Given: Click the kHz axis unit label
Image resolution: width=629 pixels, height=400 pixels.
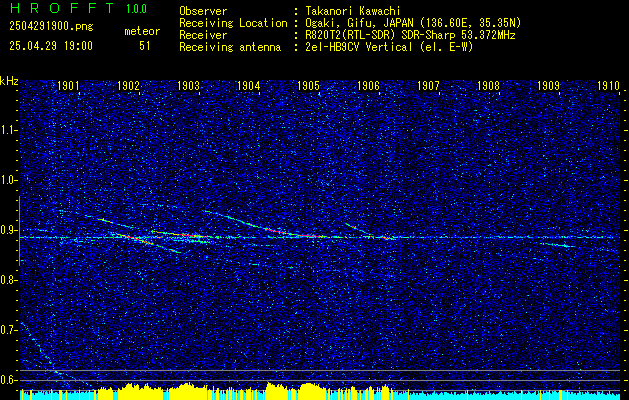Looking at the screenshot, I should click(9, 81).
